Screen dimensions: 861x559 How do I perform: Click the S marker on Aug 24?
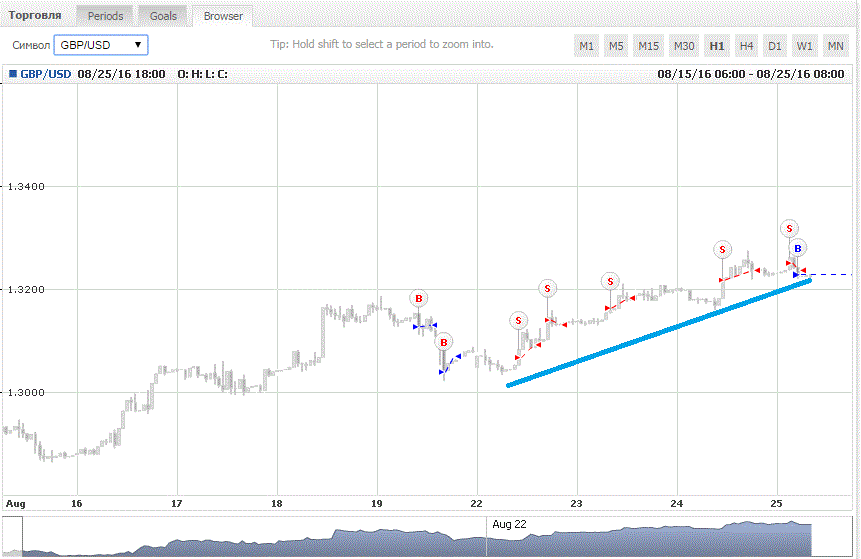[722, 250]
